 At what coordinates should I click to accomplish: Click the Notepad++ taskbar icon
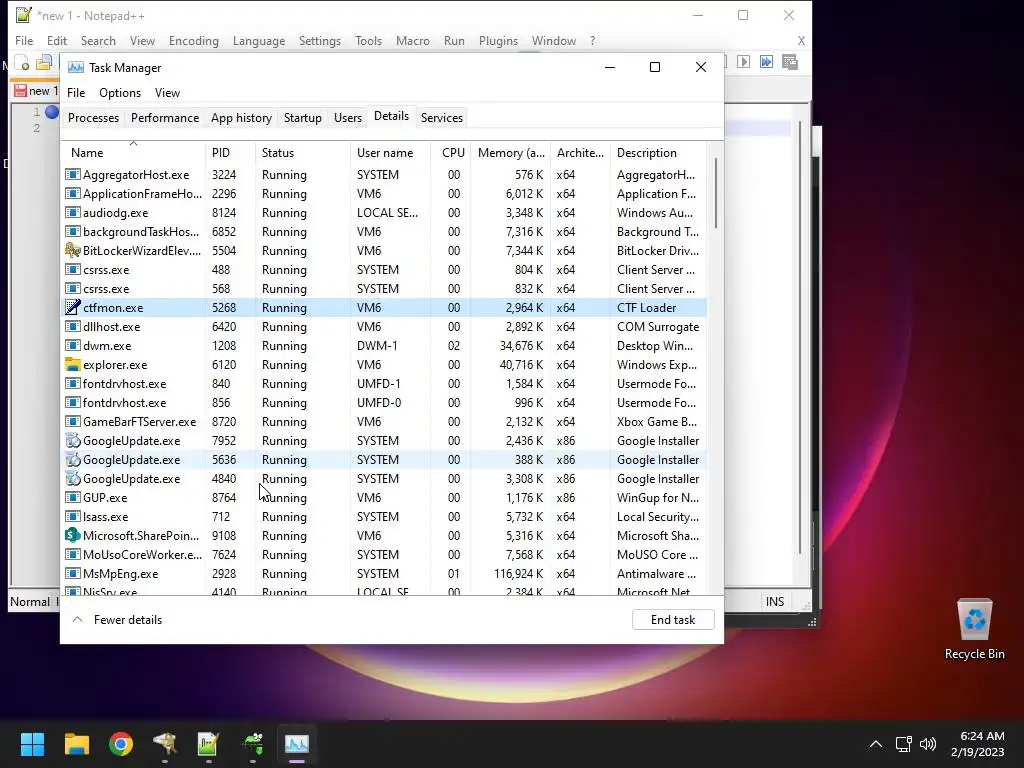[208, 743]
